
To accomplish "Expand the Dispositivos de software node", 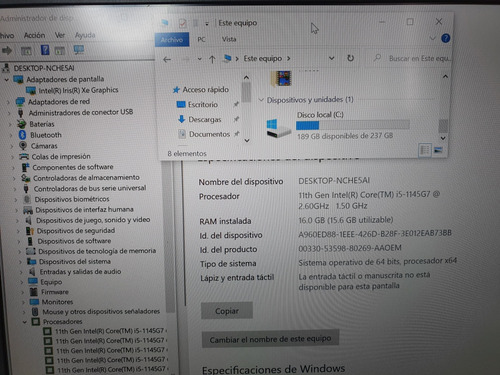I will coord(19,242).
